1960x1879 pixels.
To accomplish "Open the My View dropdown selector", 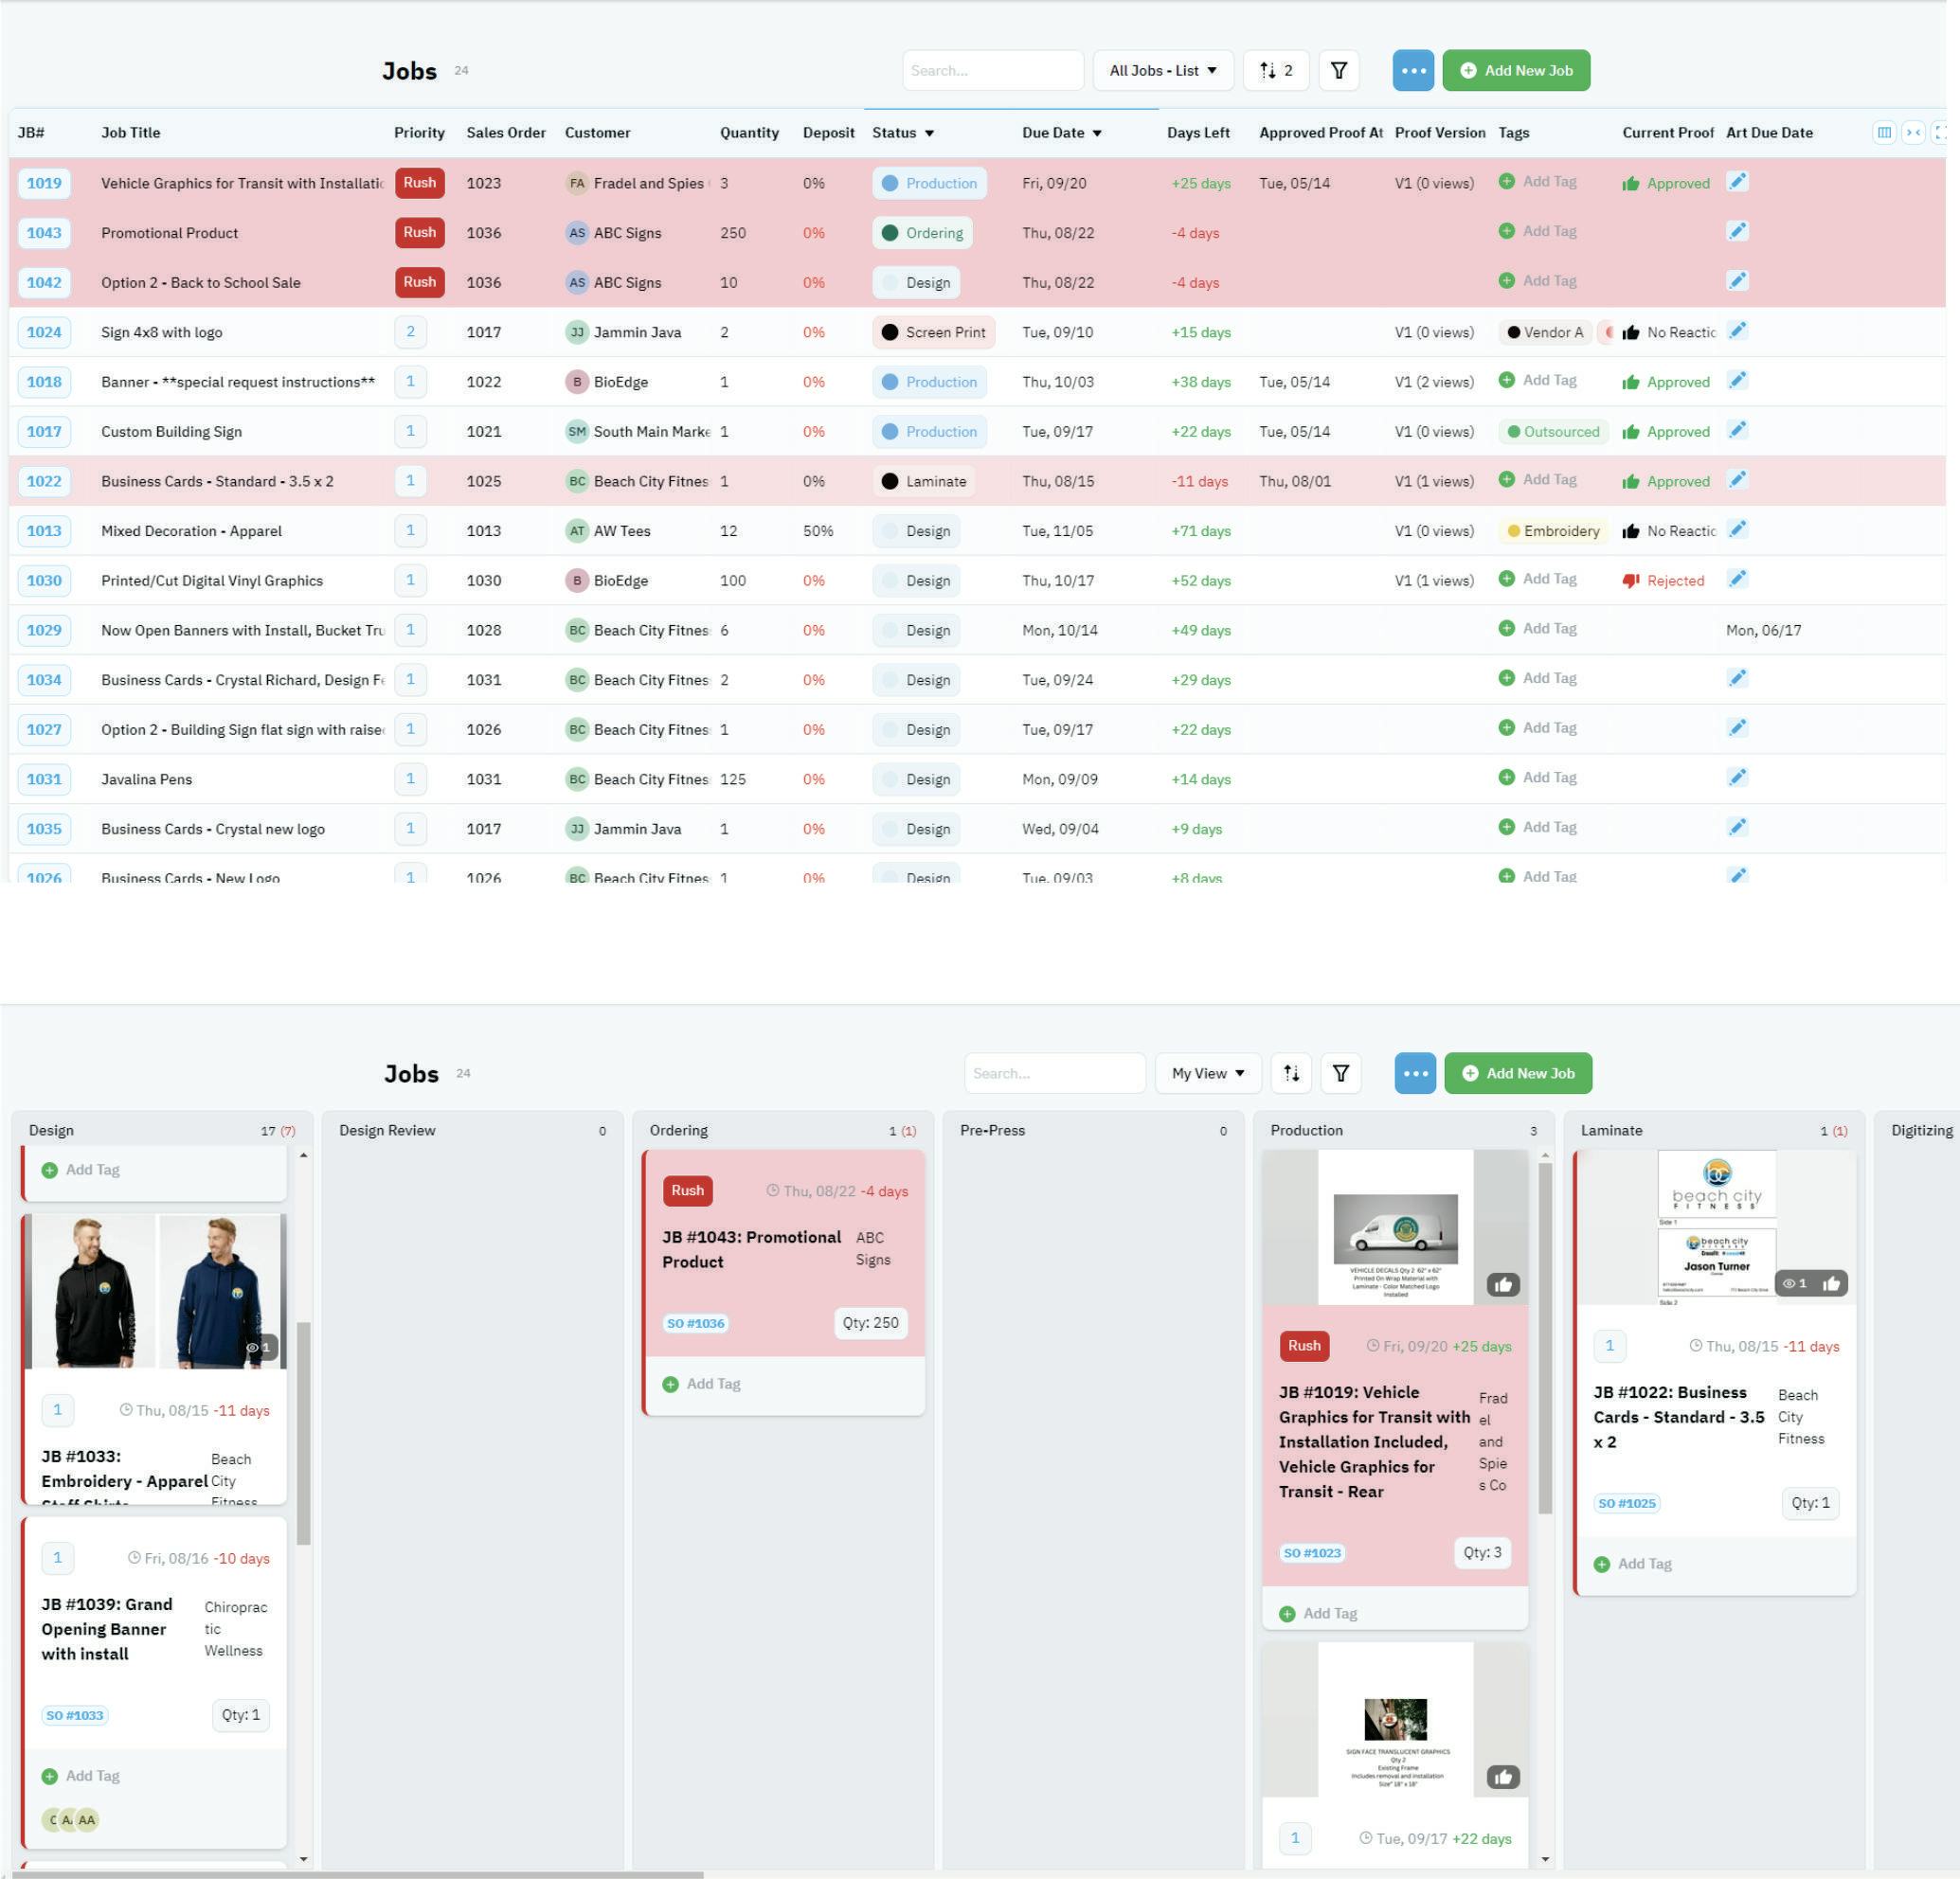I will 1207,1073.
